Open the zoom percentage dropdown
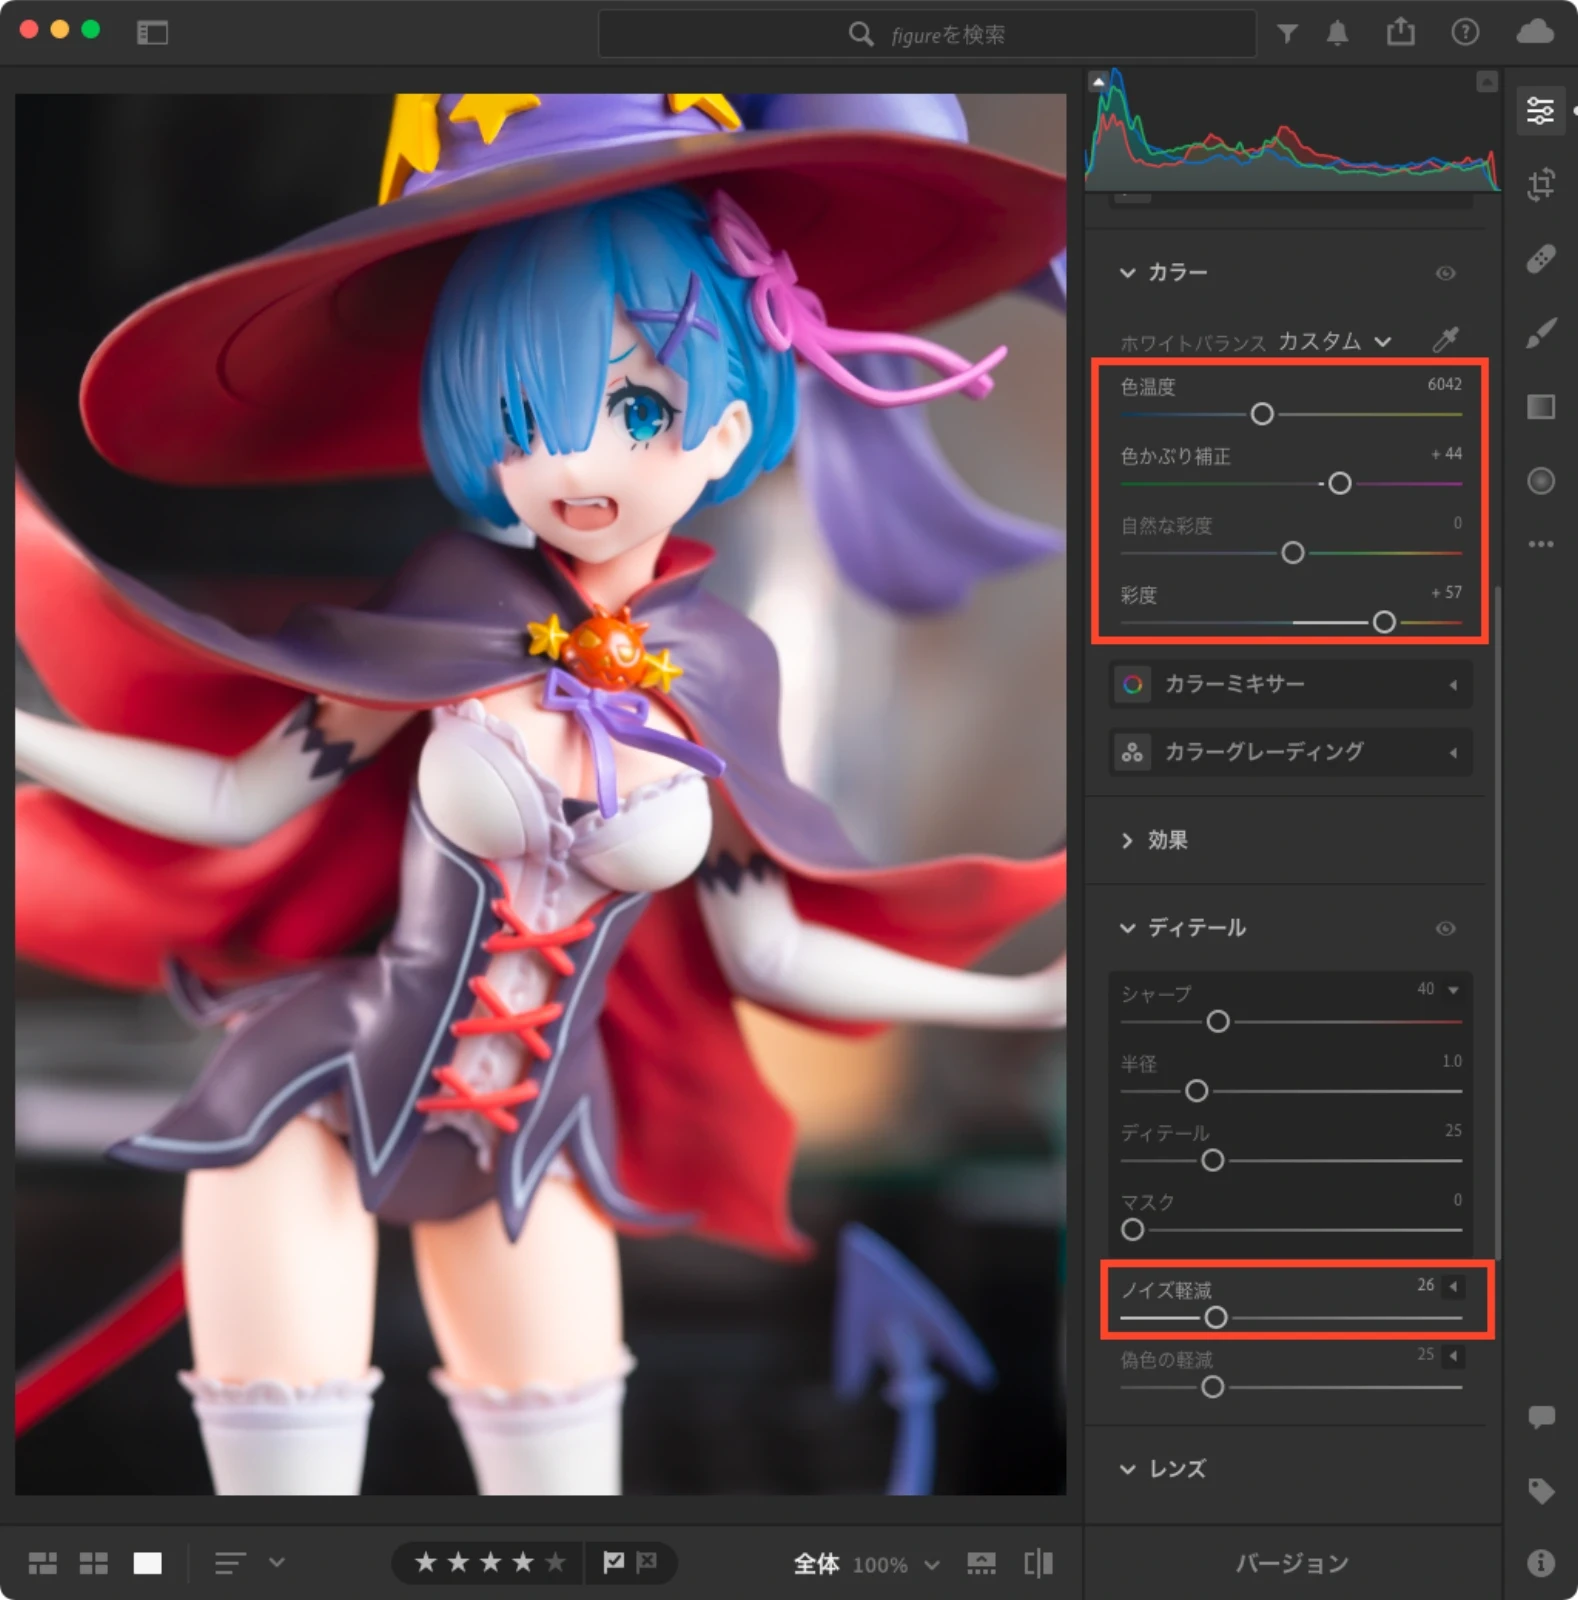Image resolution: width=1578 pixels, height=1600 pixels. pos(931,1565)
